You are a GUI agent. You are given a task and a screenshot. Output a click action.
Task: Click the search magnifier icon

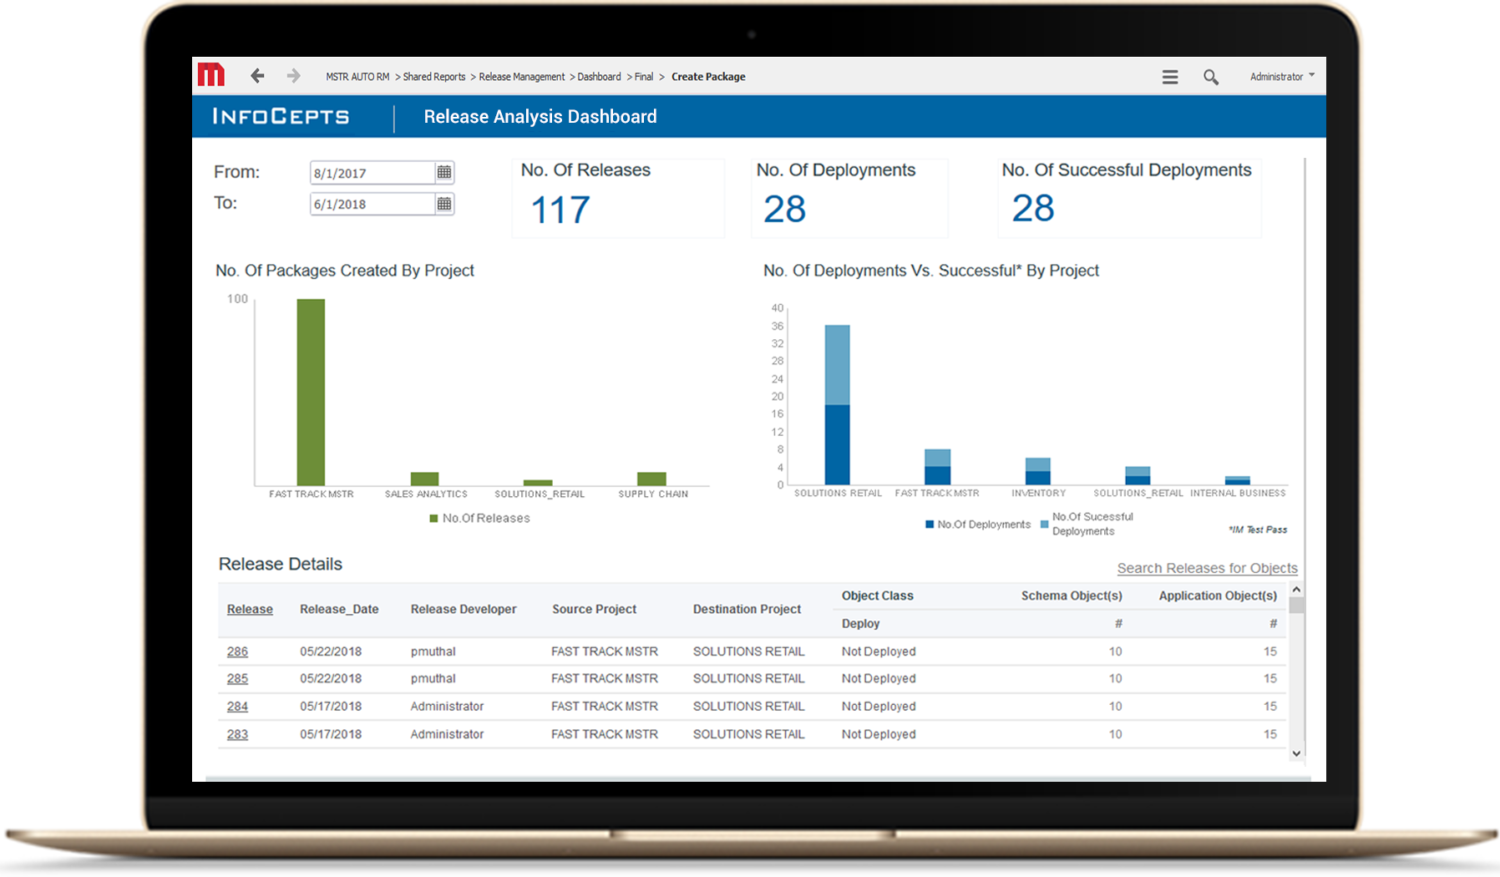pyautogui.click(x=1210, y=77)
